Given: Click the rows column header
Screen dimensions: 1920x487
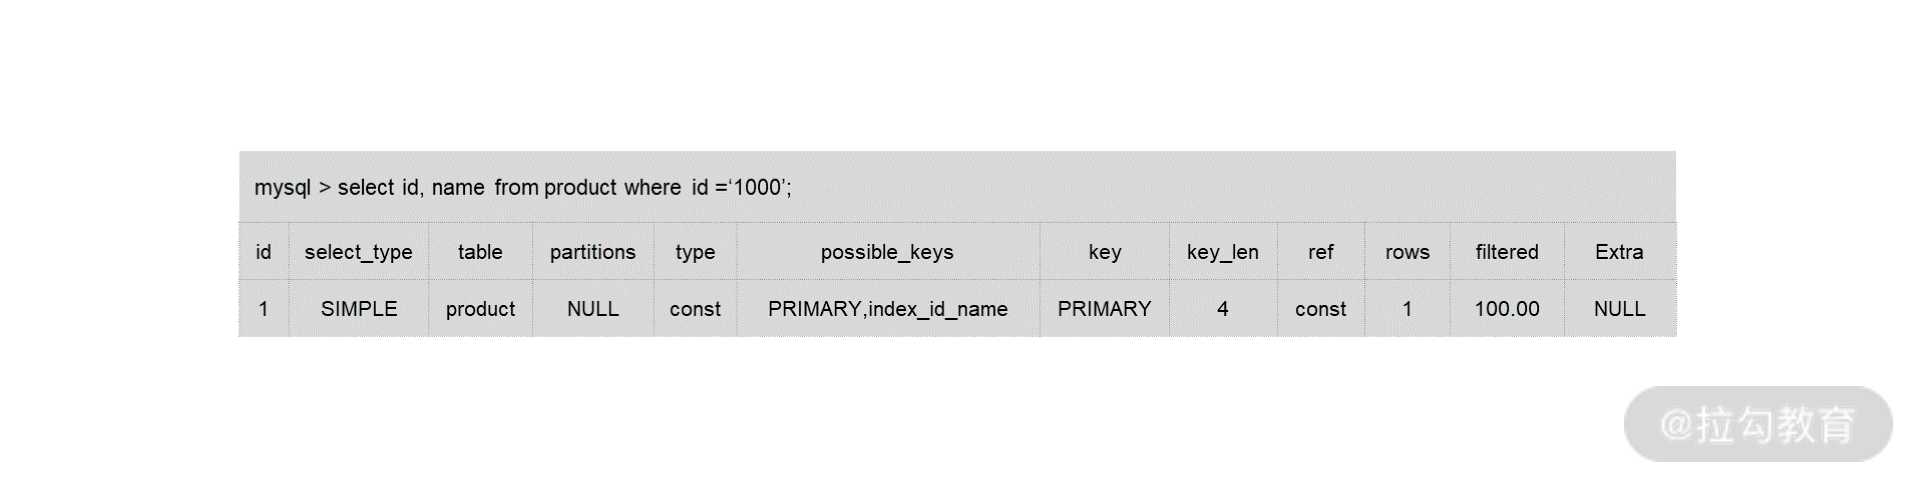Looking at the screenshot, I should click(1407, 252).
